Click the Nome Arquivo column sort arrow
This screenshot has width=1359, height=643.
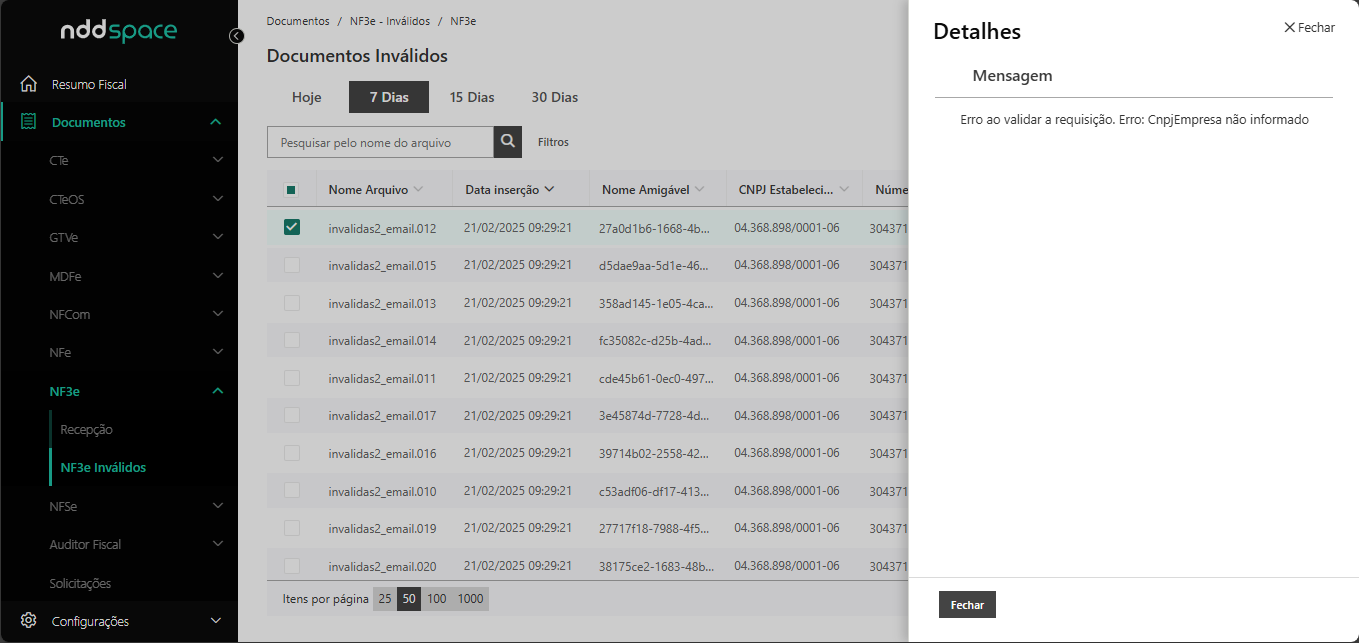coord(418,189)
